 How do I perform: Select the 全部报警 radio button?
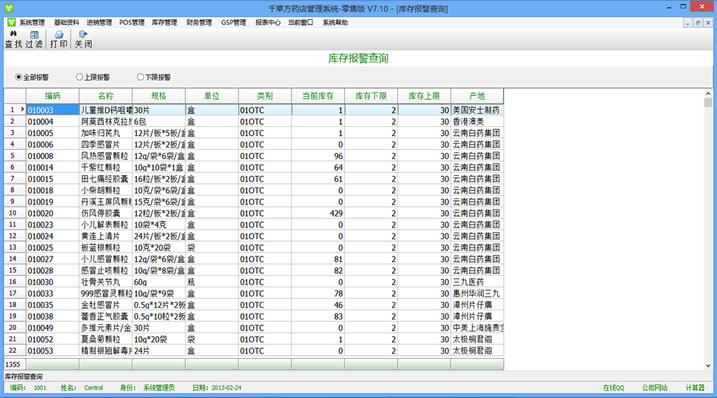click(19, 77)
